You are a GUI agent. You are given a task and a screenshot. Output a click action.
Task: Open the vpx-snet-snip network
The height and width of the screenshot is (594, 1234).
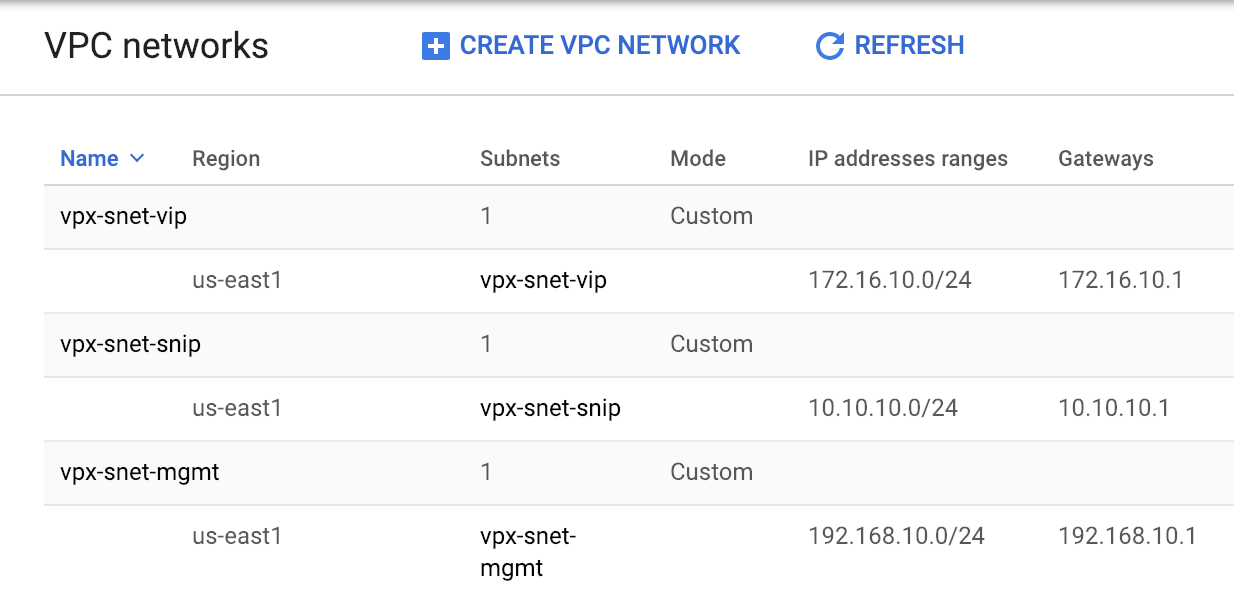130,344
